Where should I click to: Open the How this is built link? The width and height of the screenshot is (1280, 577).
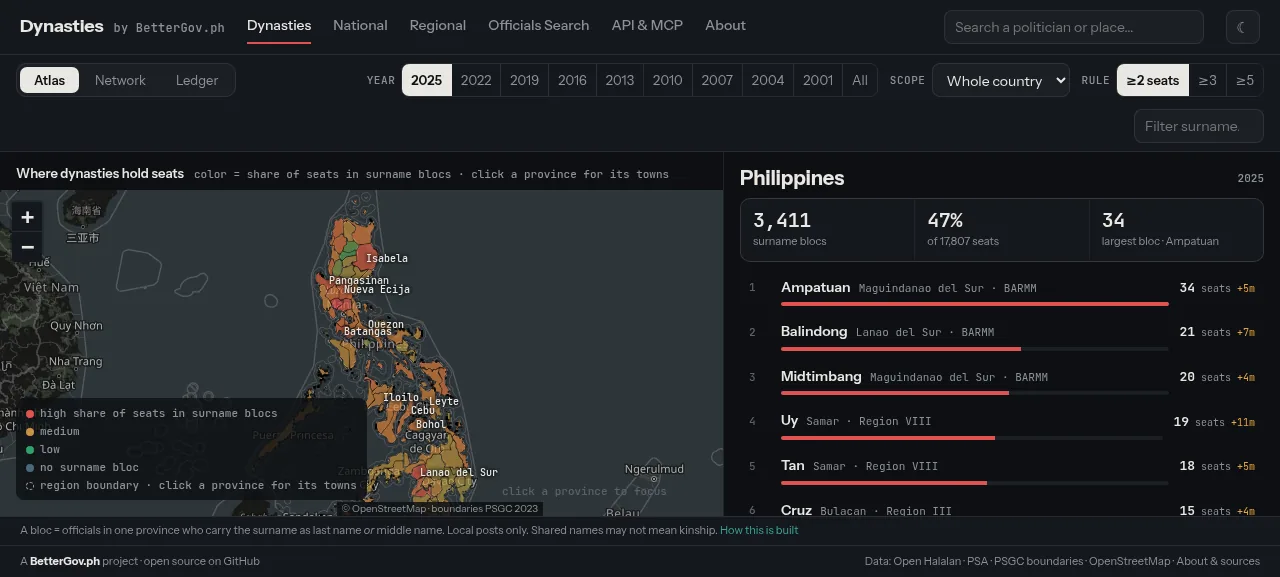759,530
